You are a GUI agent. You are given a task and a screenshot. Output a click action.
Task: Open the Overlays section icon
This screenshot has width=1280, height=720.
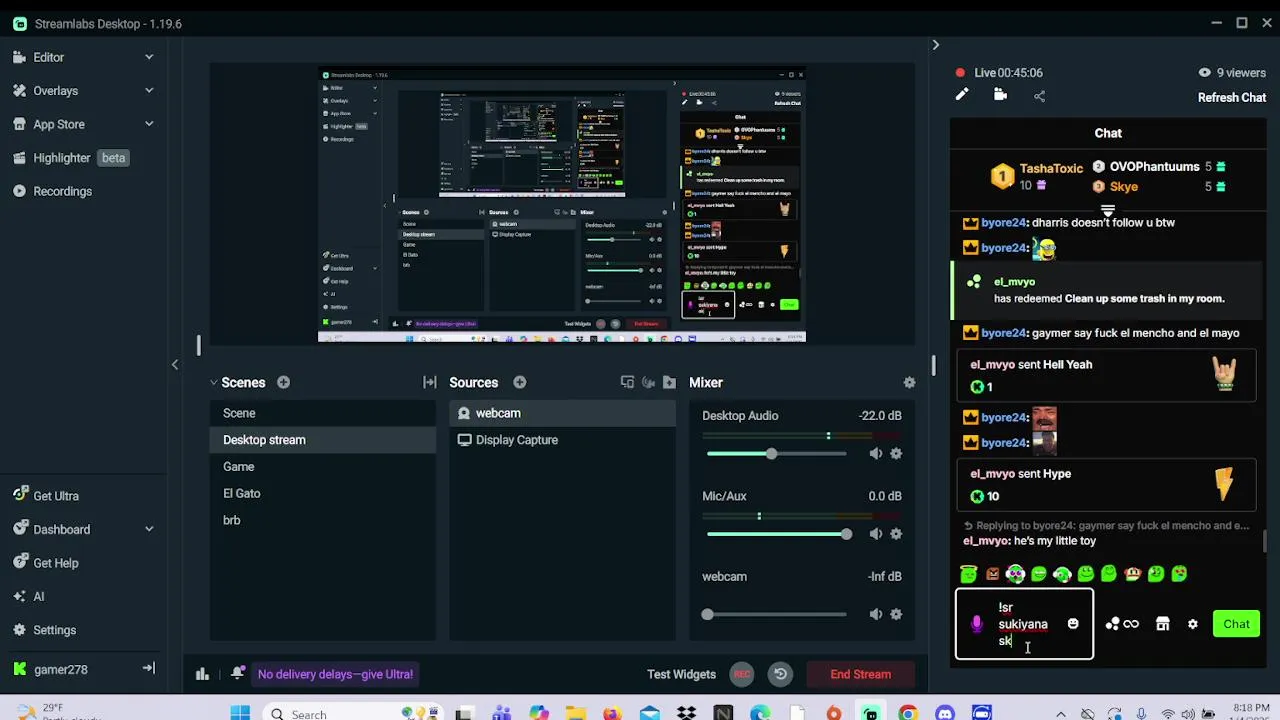(19, 90)
